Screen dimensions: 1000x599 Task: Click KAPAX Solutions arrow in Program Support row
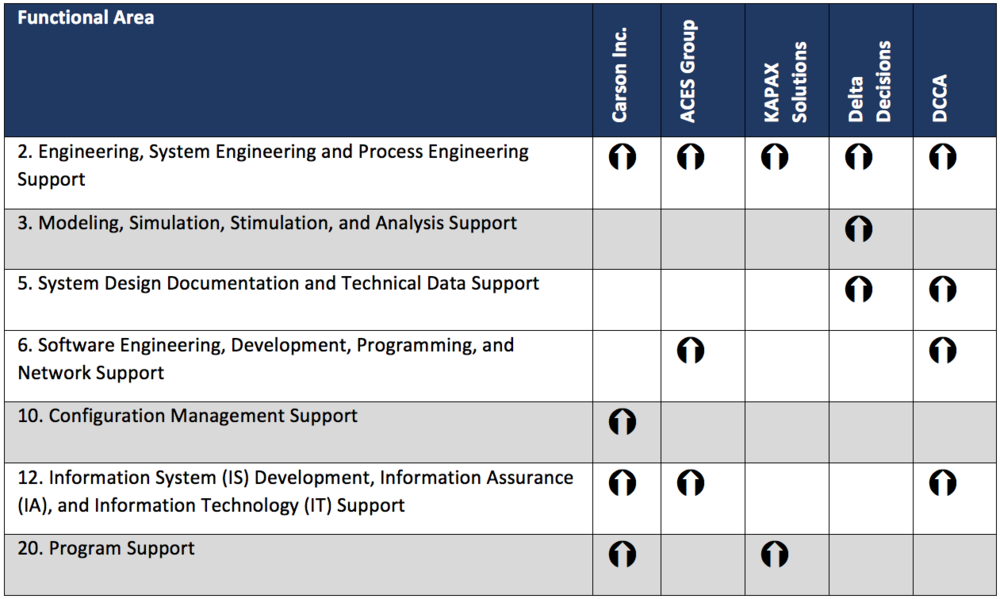(774, 554)
